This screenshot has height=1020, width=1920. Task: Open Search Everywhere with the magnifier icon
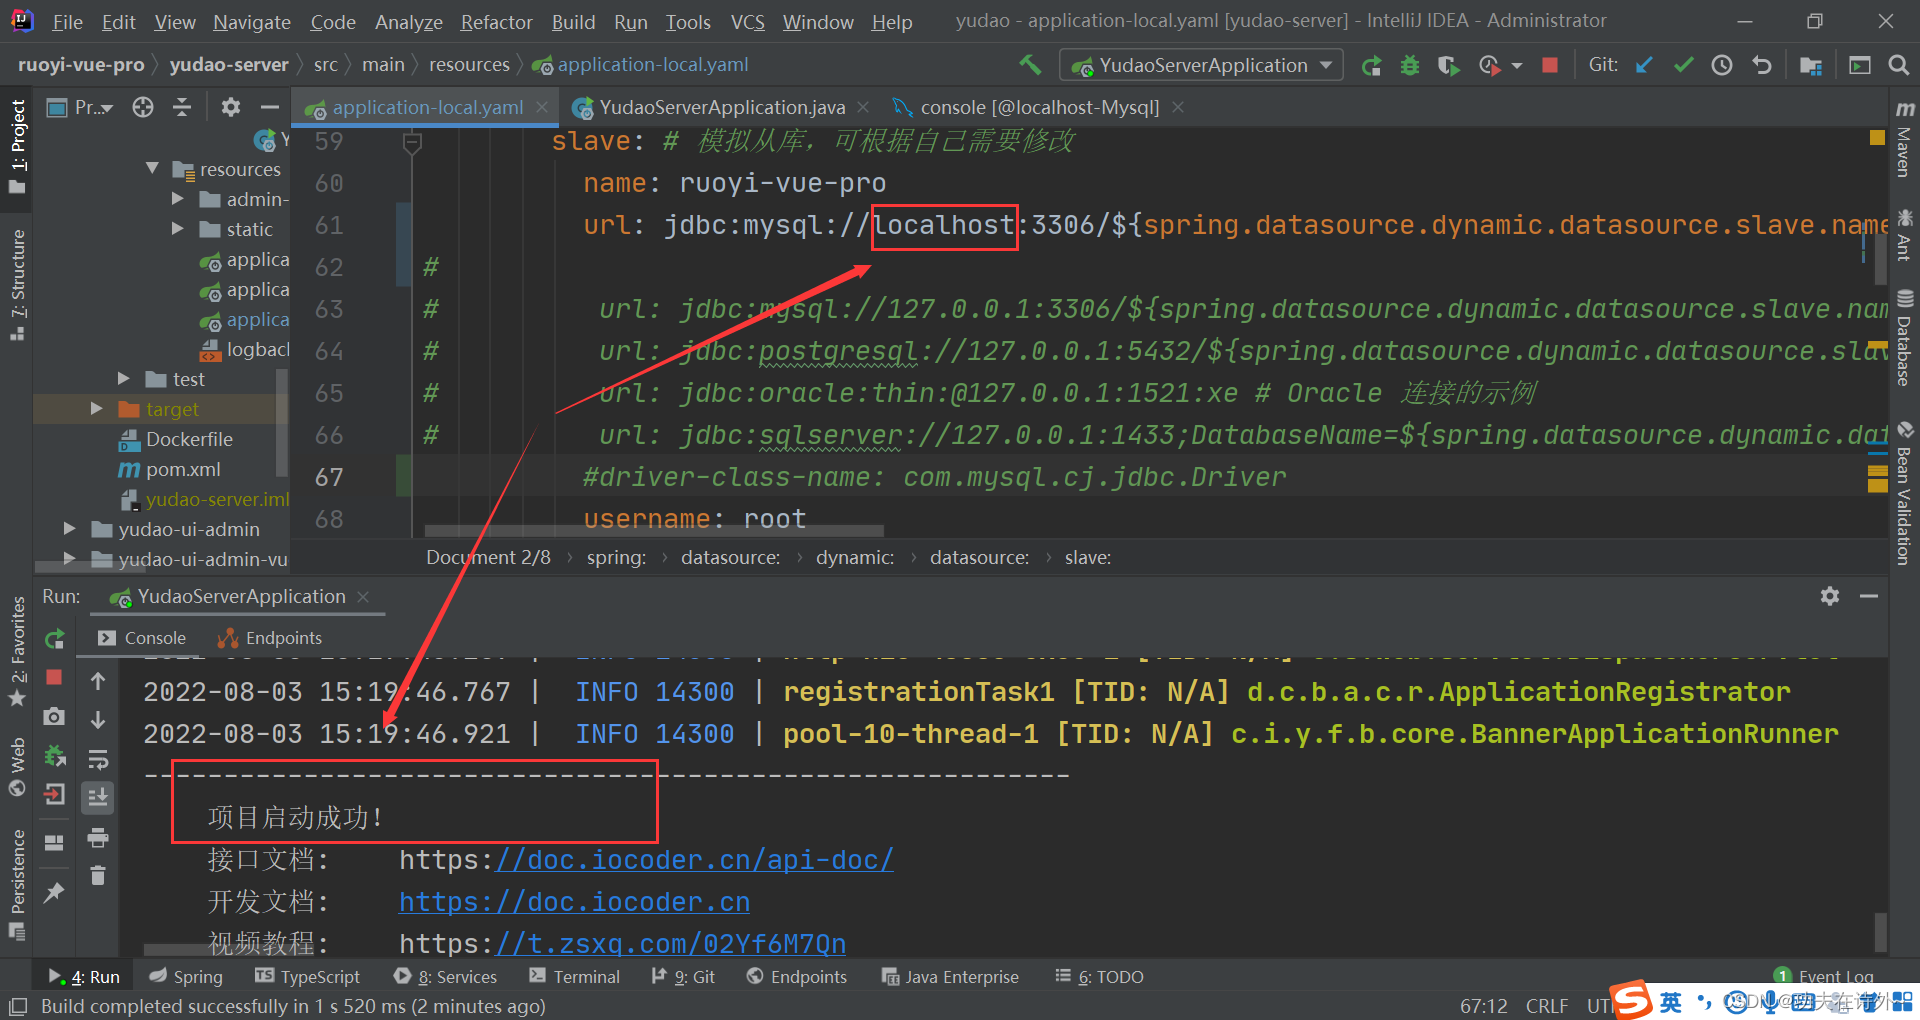click(1899, 65)
